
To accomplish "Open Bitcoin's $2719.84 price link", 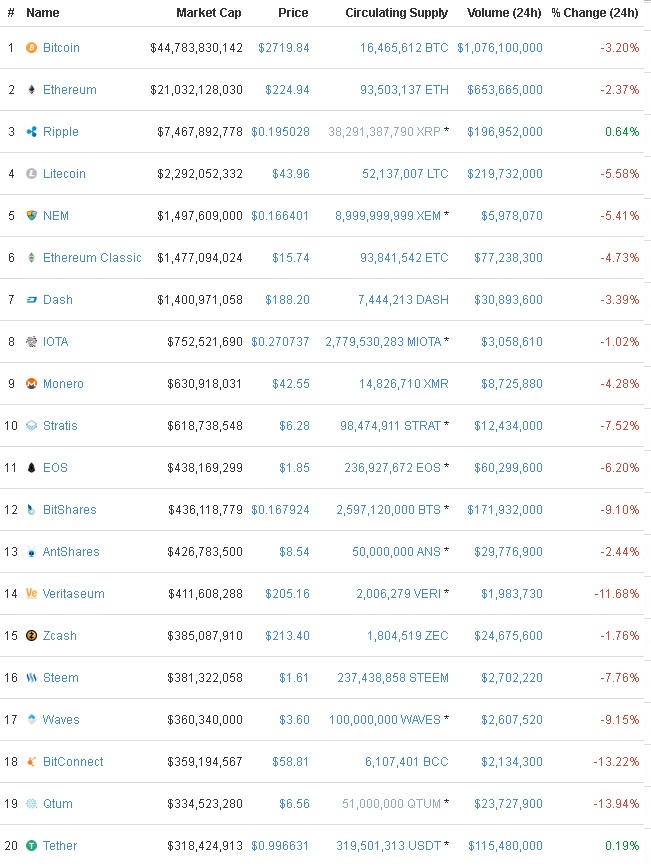I will [283, 47].
